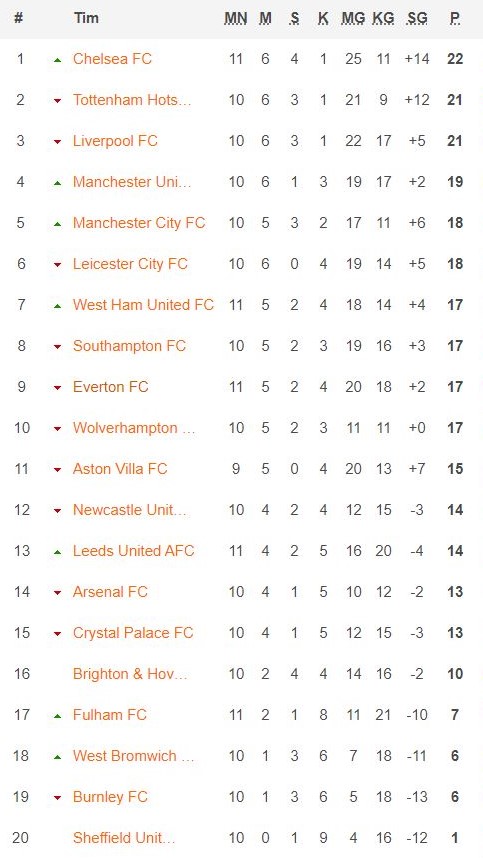The image size is (483, 858).
Task: Click the red down arrow beside Leicester City FC
Action: (x=57, y=265)
